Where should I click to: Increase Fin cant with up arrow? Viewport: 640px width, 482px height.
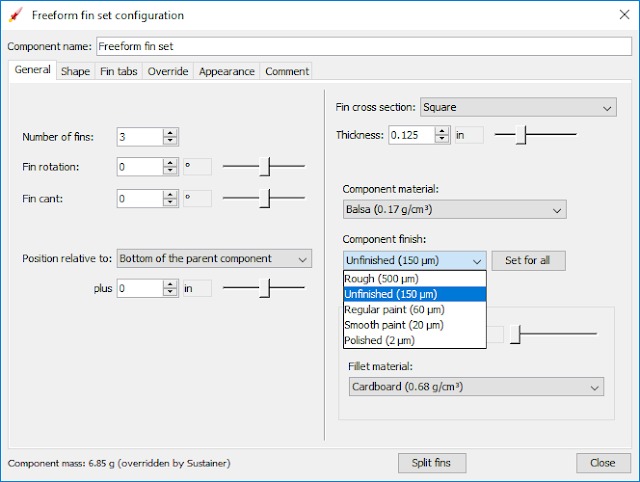pos(170,195)
